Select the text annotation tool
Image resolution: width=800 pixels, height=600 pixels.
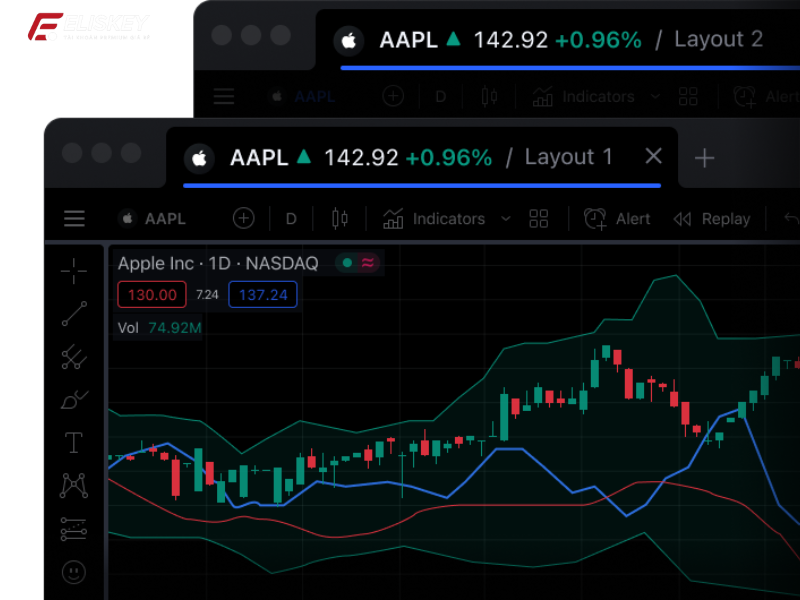click(x=73, y=442)
